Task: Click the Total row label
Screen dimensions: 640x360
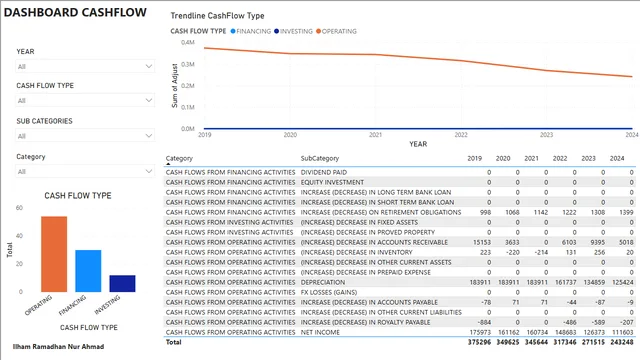Action: [x=173, y=342]
